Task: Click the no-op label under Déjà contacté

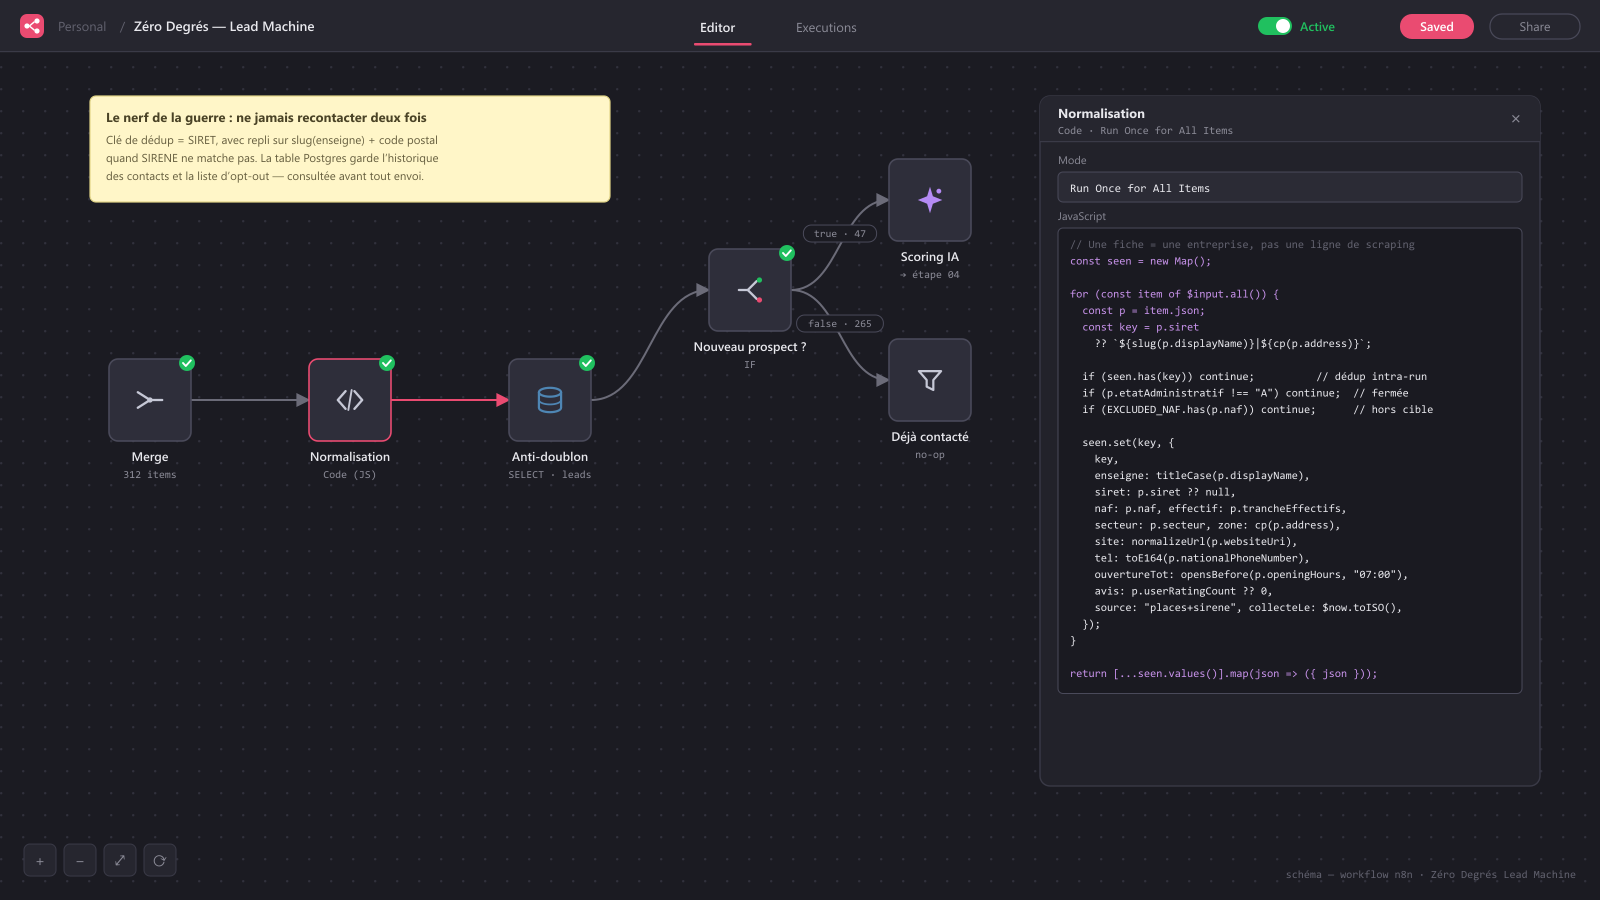Action: 930,455
